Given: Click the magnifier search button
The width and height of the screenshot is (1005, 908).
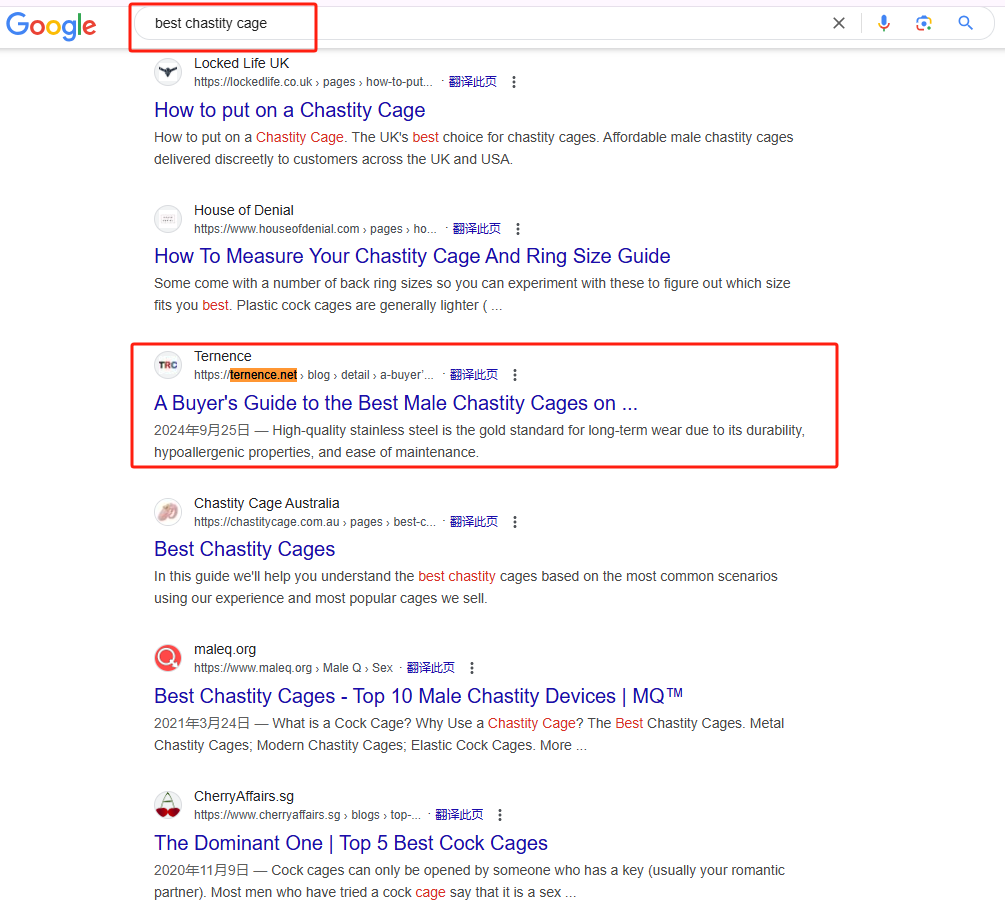Looking at the screenshot, I should click(965, 24).
